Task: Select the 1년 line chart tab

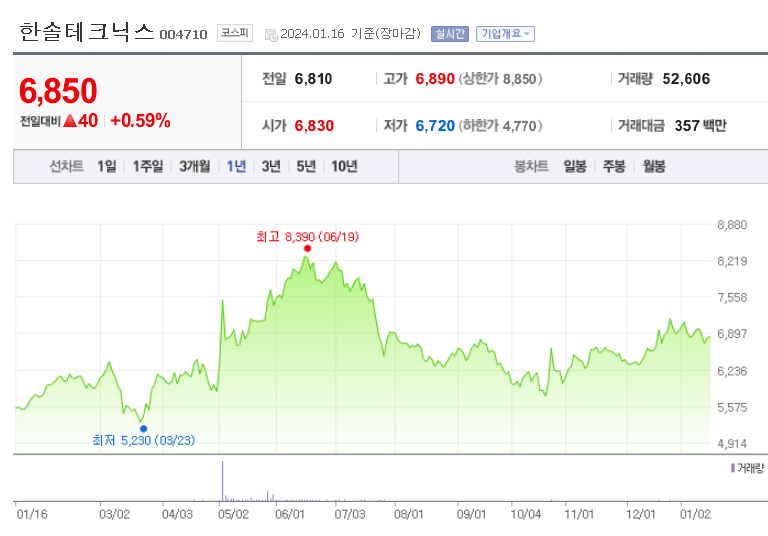Action: pos(236,167)
